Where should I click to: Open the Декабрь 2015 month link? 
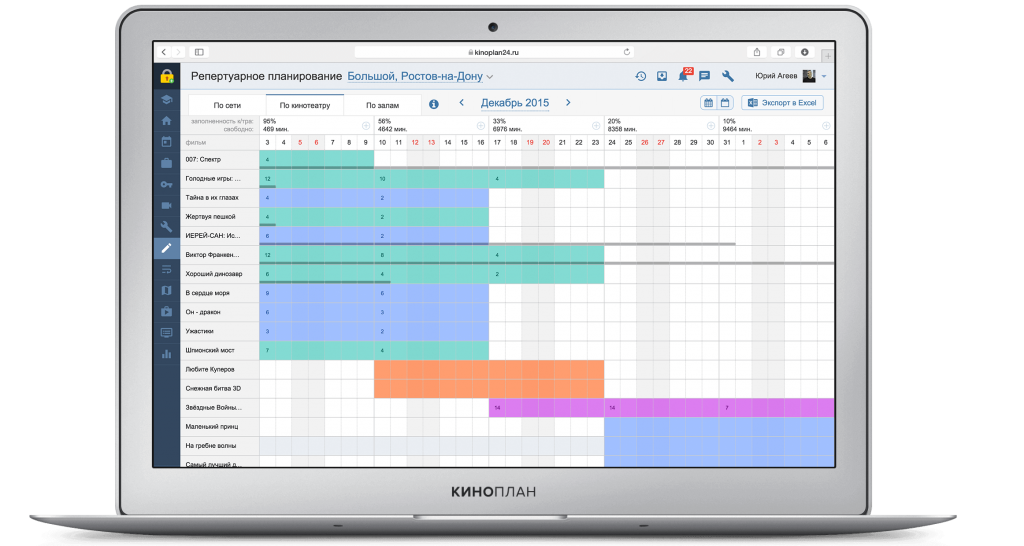pos(514,103)
